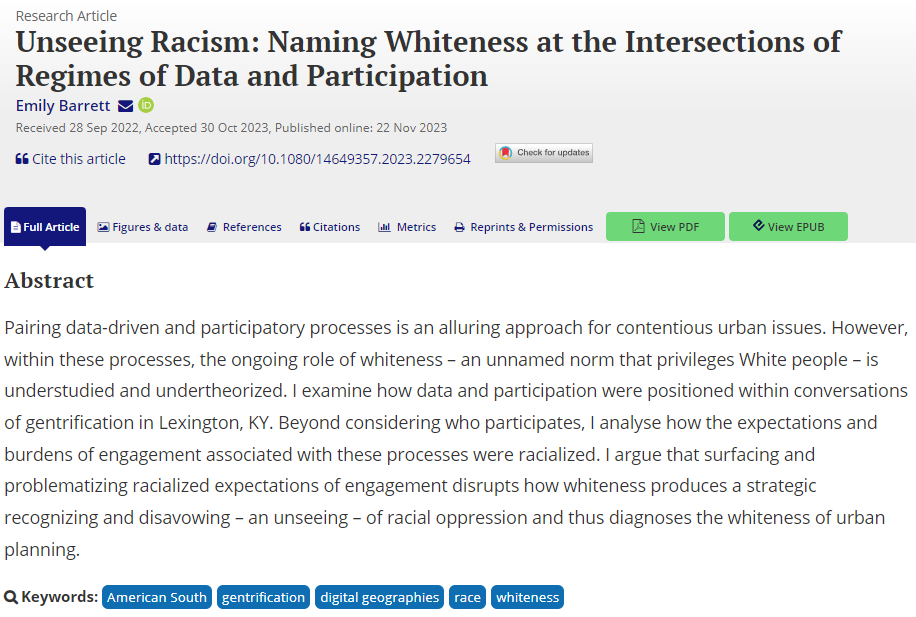Open the author's ORCID iD icon
Viewport: 916px width, 617px height.
(146, 106)
